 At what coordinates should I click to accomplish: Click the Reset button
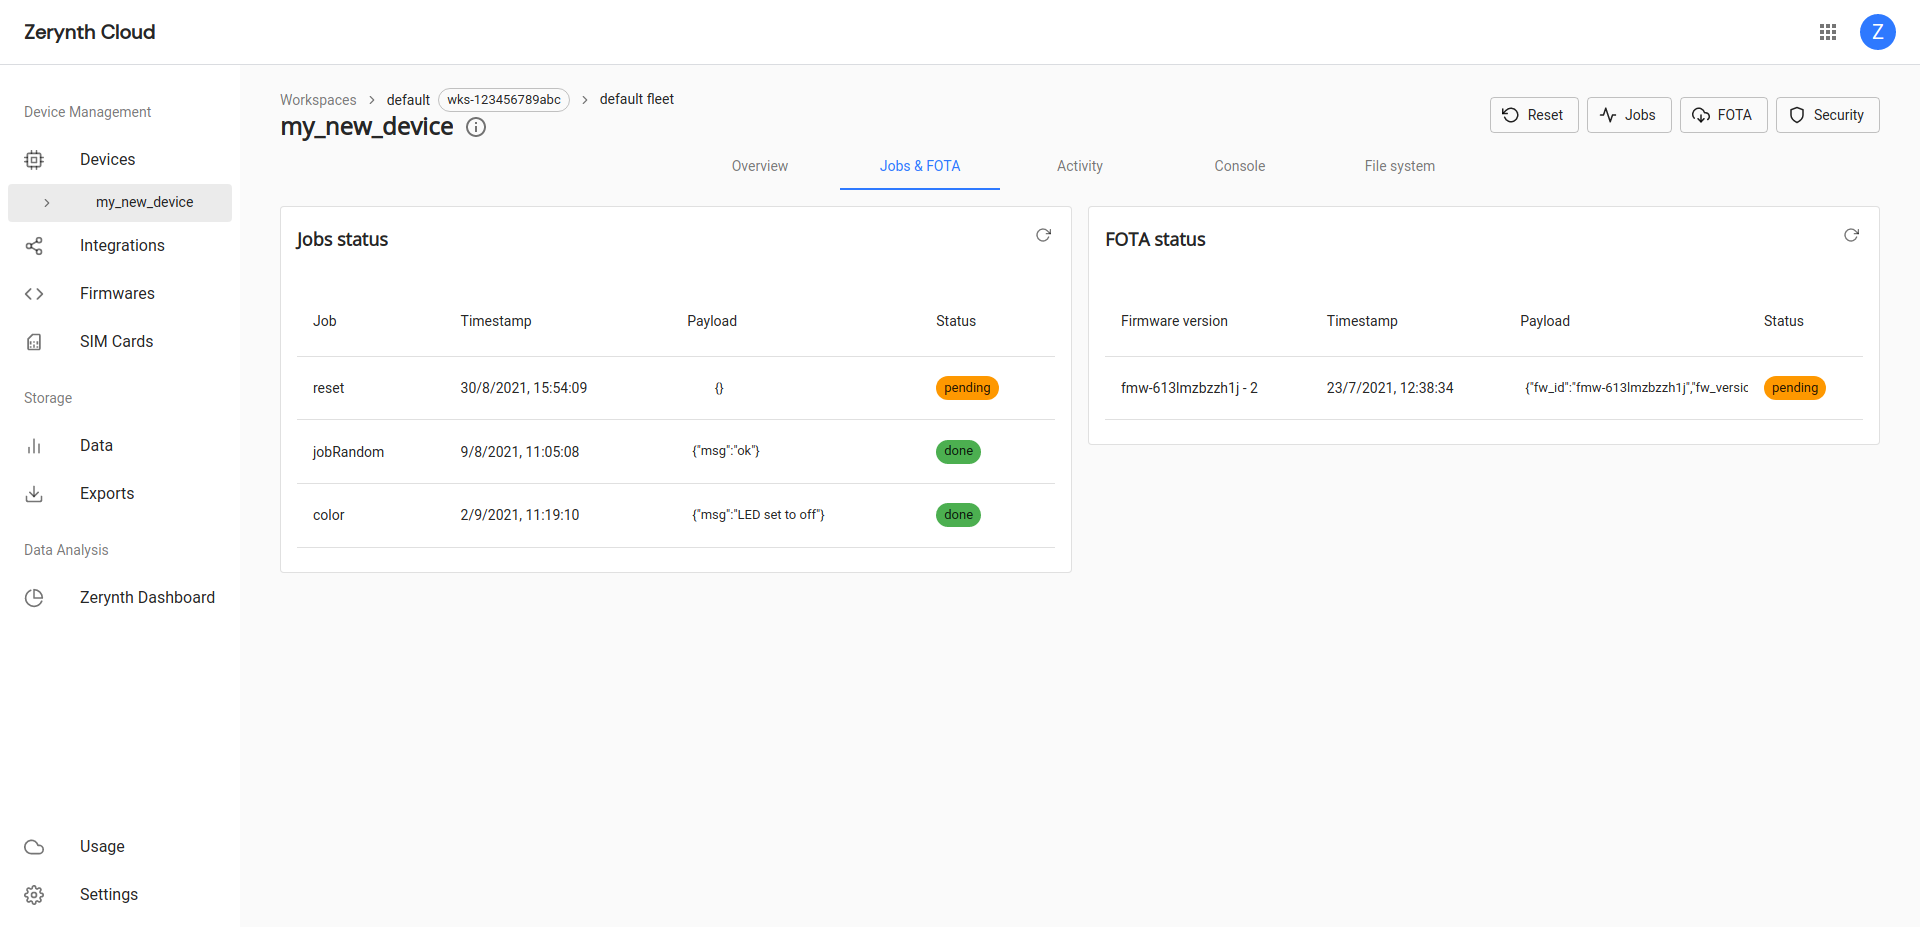coord(1534,115)
